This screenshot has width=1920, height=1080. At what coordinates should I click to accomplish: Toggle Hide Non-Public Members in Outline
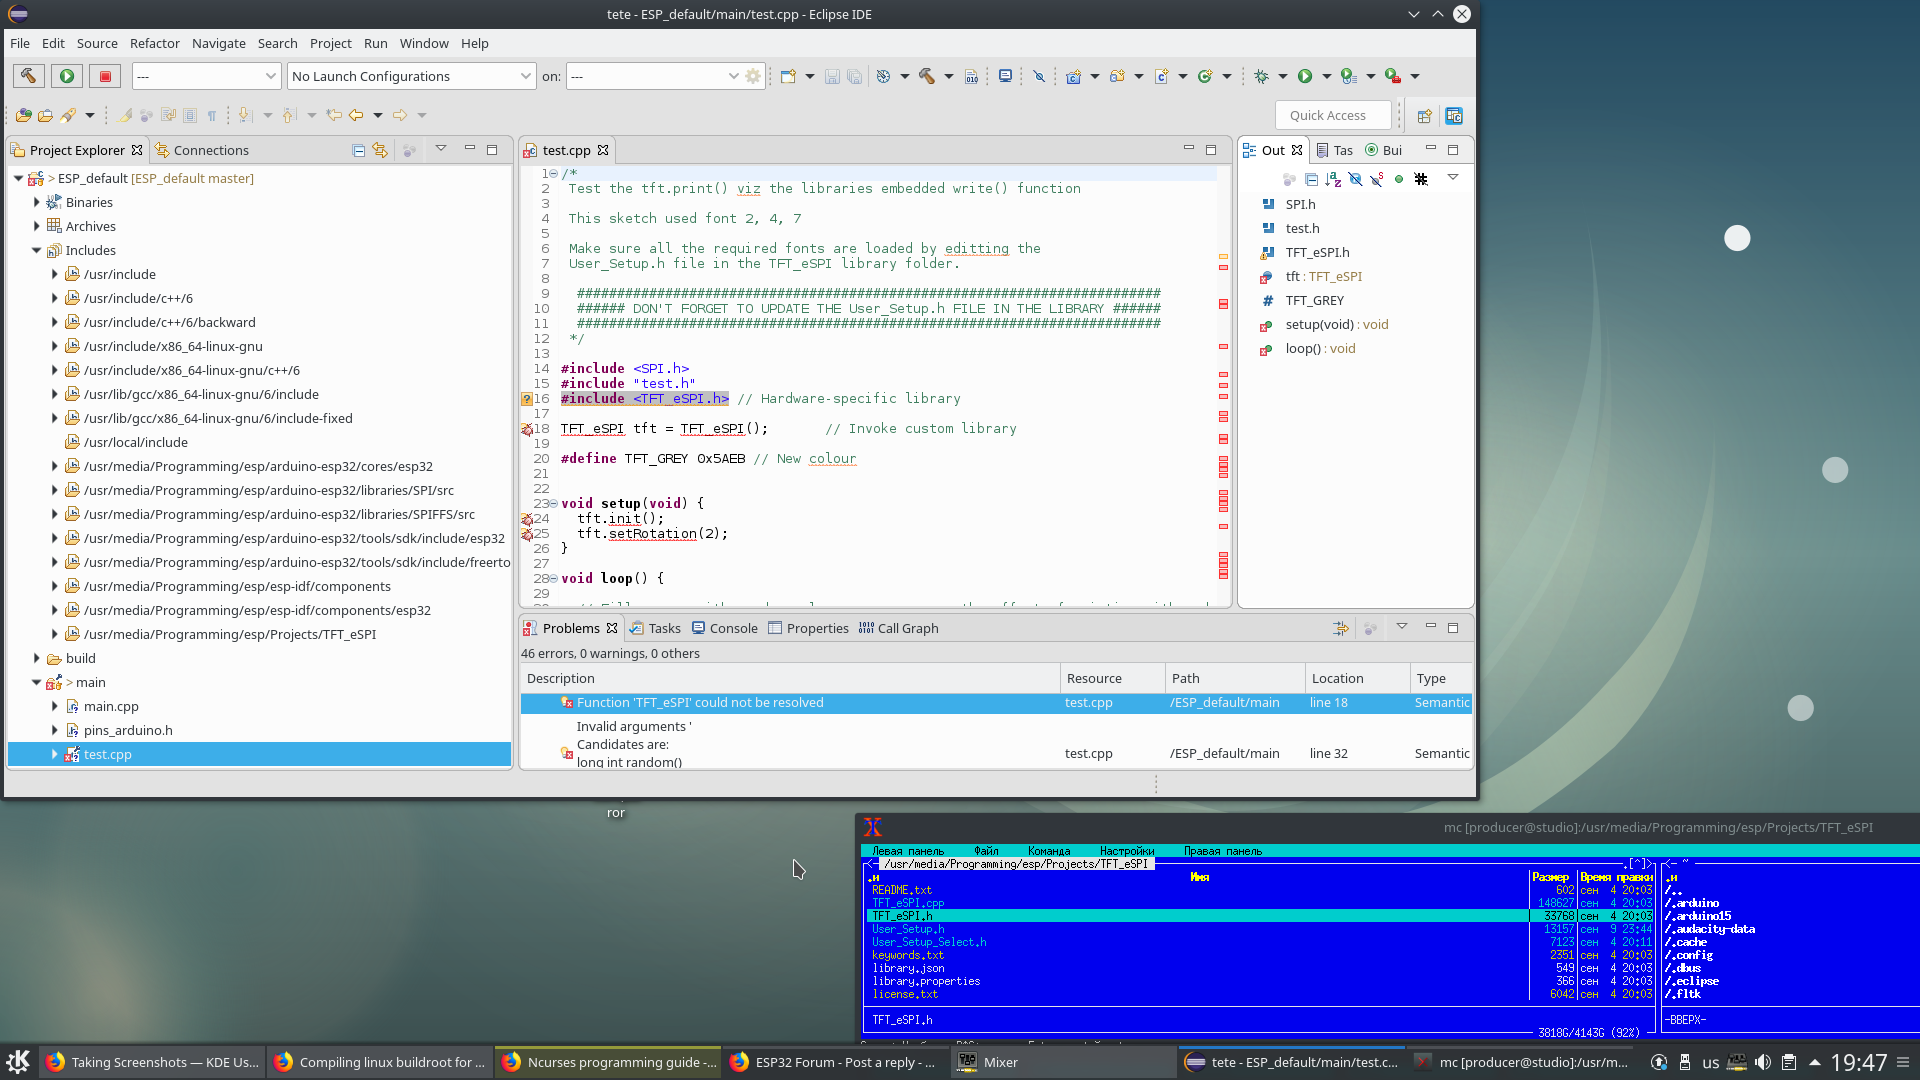pos(1399,179)
